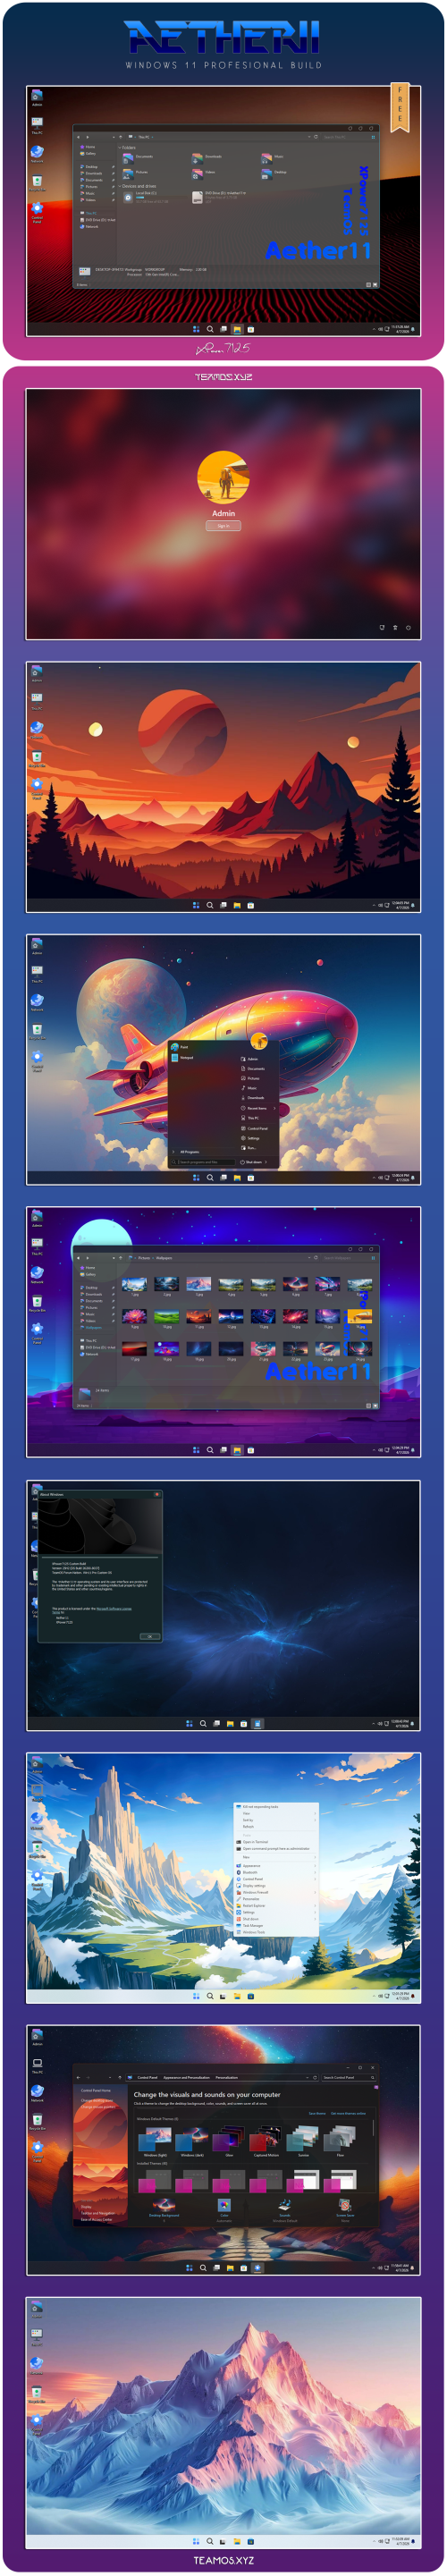Click Get more themes online link
This screenshot has height=2576, width=447.
[349, 2113]
